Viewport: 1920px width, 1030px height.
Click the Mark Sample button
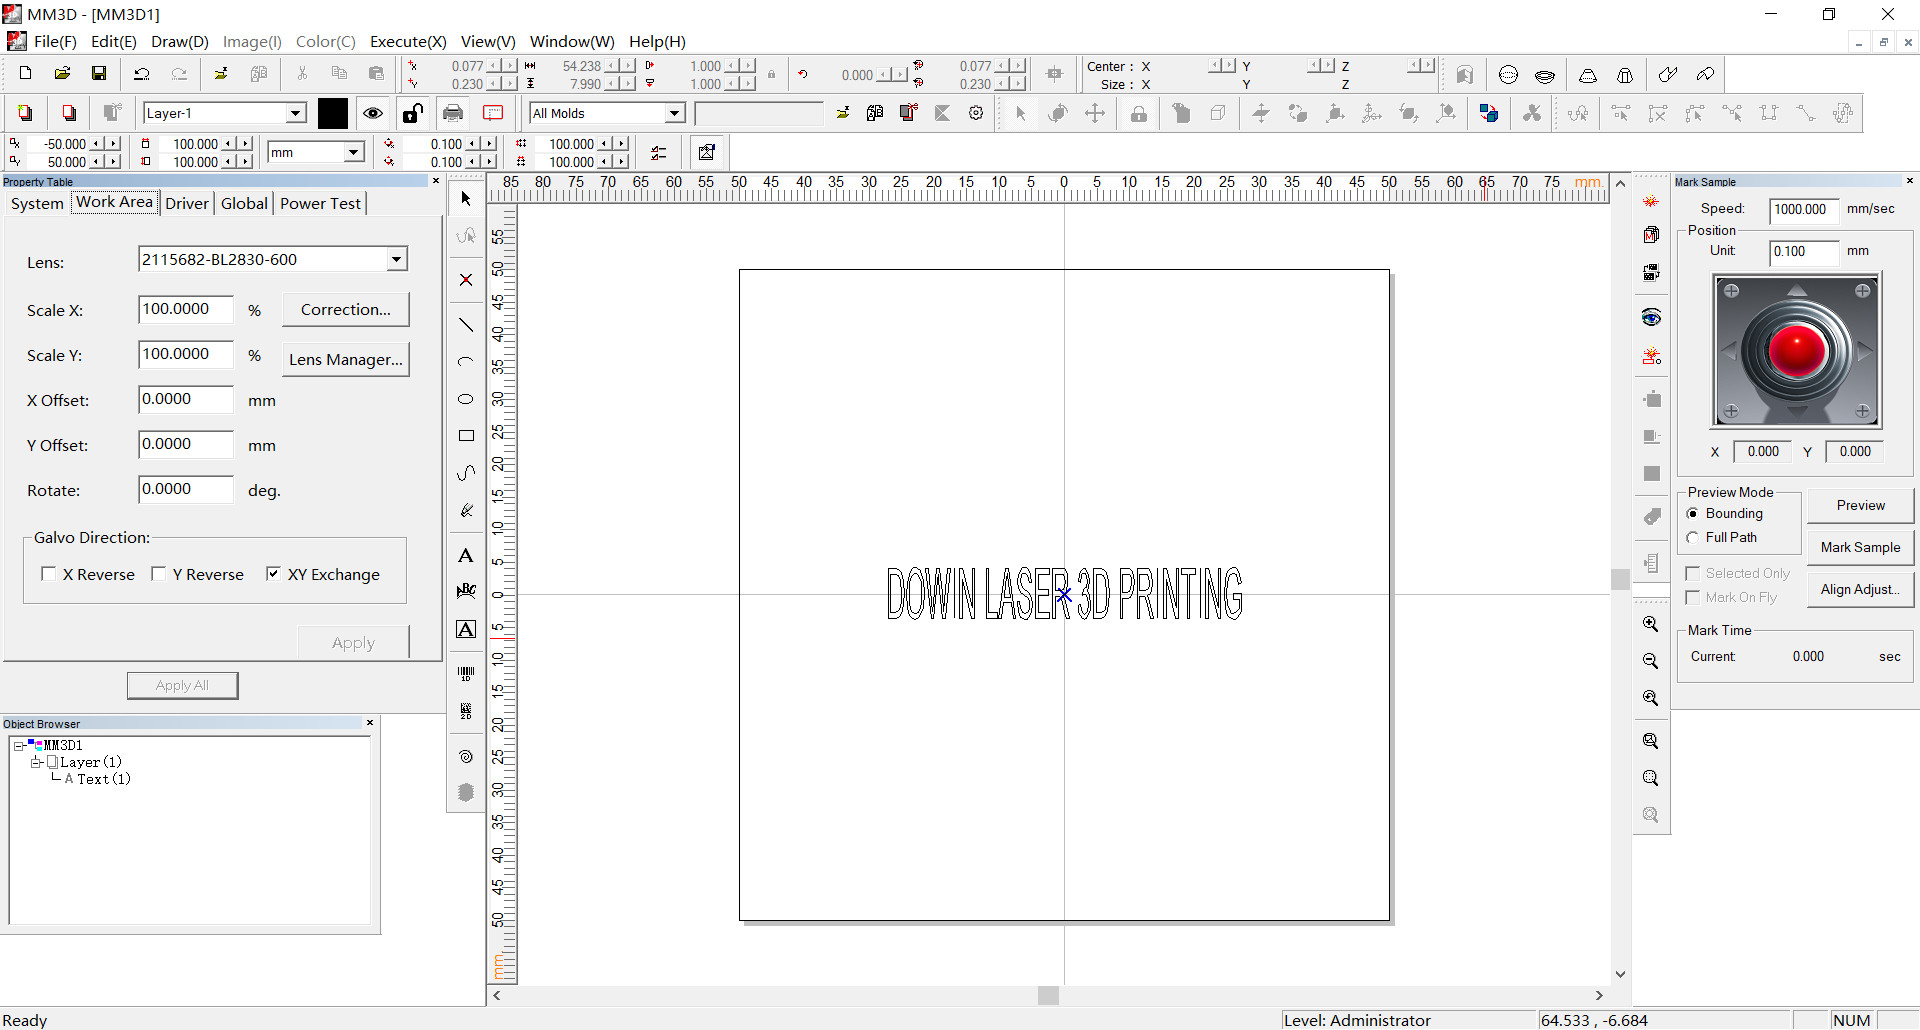pos(1860,547)
